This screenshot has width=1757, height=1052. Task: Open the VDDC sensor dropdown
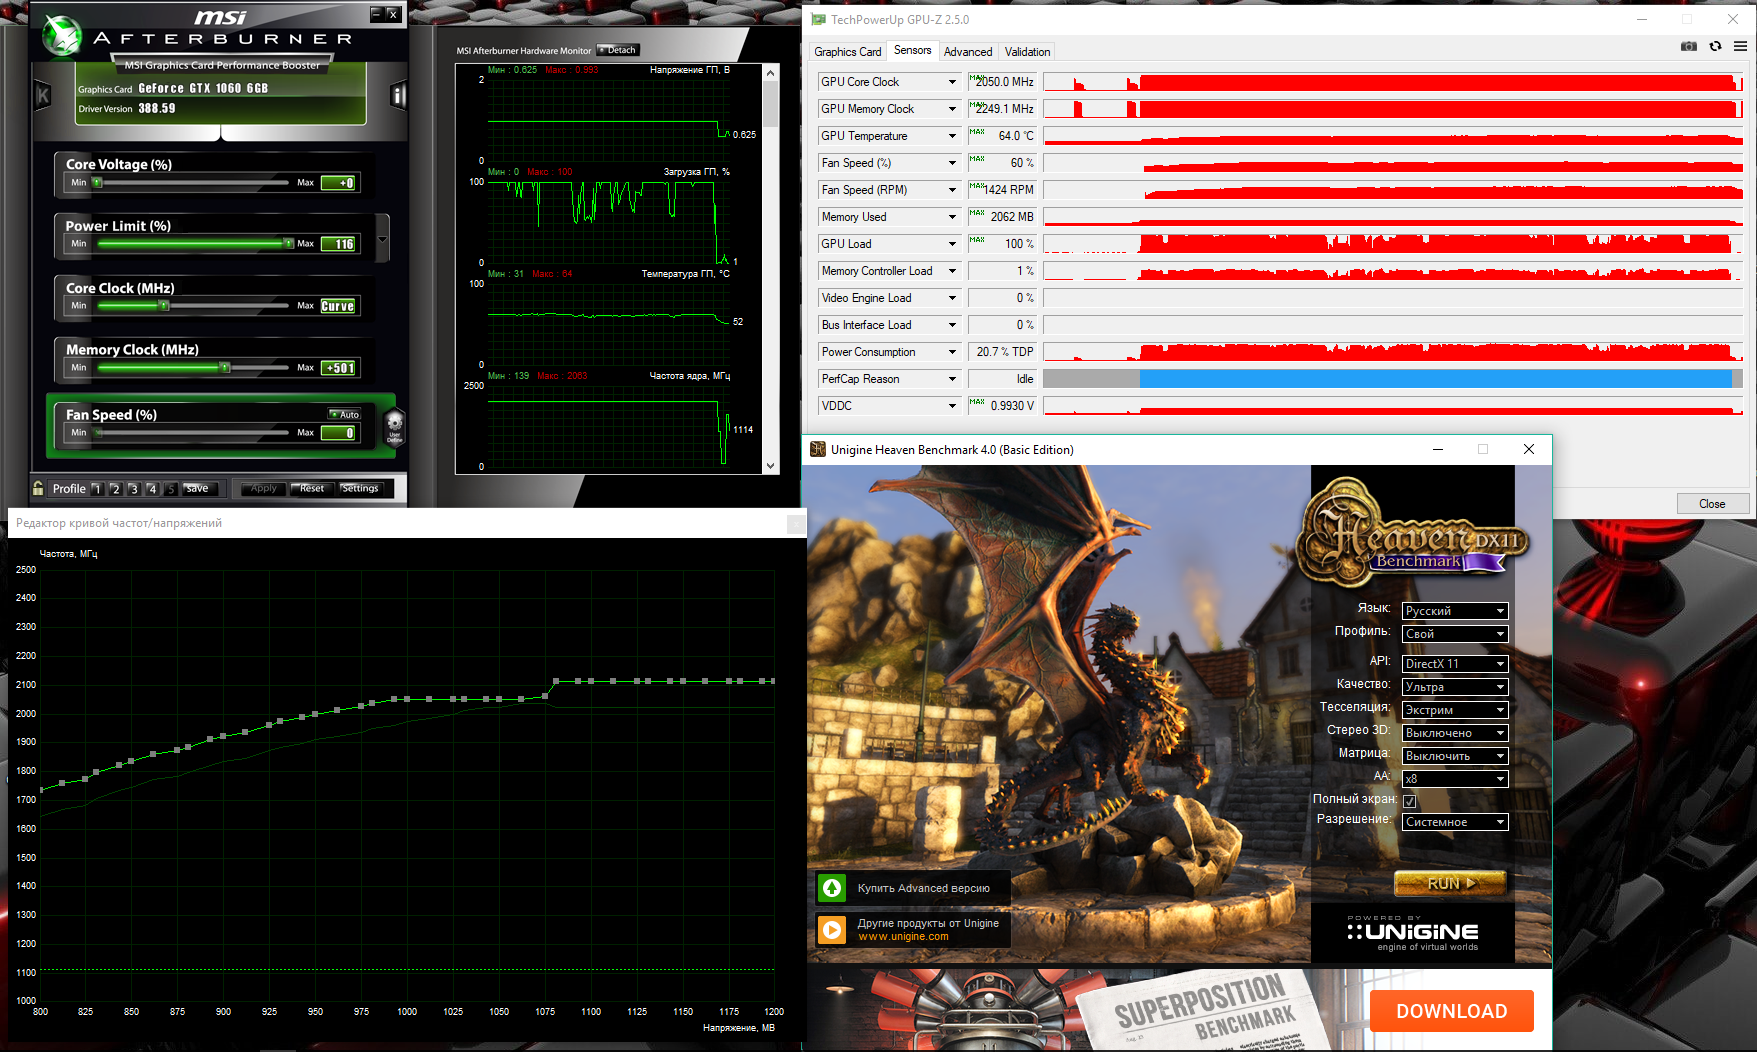952,406
